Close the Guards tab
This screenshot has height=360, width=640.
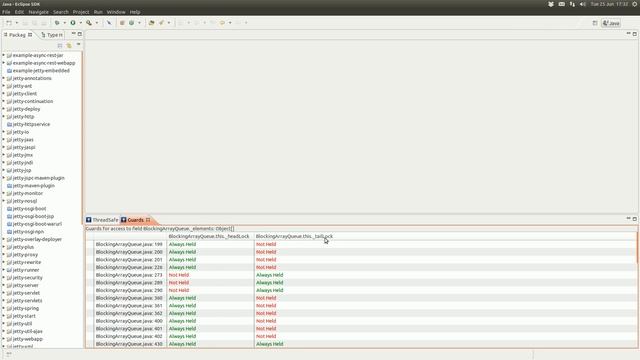[x=148, y=220]
